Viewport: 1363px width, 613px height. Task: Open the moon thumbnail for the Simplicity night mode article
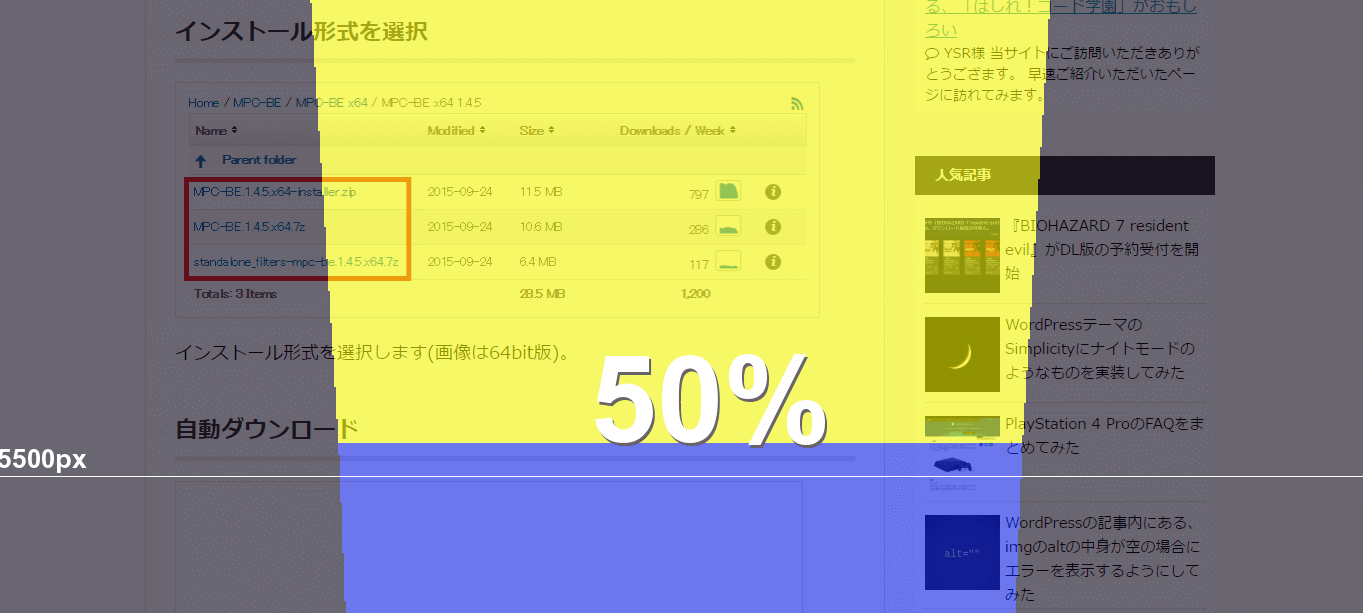962,354
